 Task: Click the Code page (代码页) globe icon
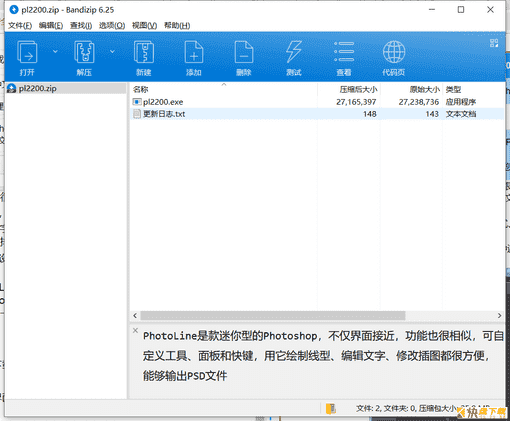tap(394, 52)
